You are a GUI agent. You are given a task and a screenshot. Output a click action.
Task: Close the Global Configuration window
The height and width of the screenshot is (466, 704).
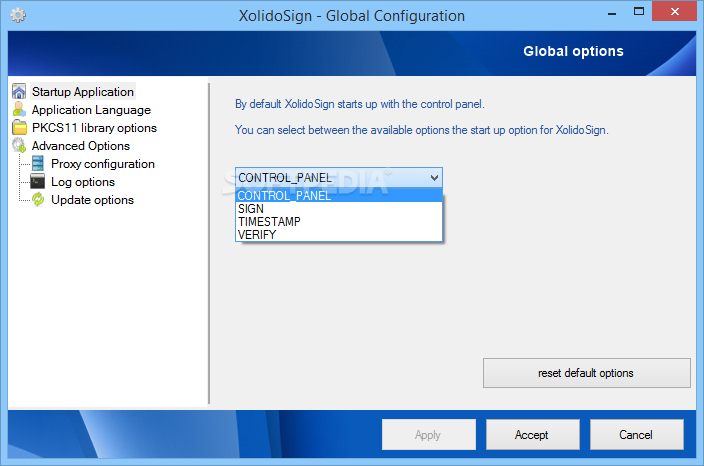coord(674,12)
